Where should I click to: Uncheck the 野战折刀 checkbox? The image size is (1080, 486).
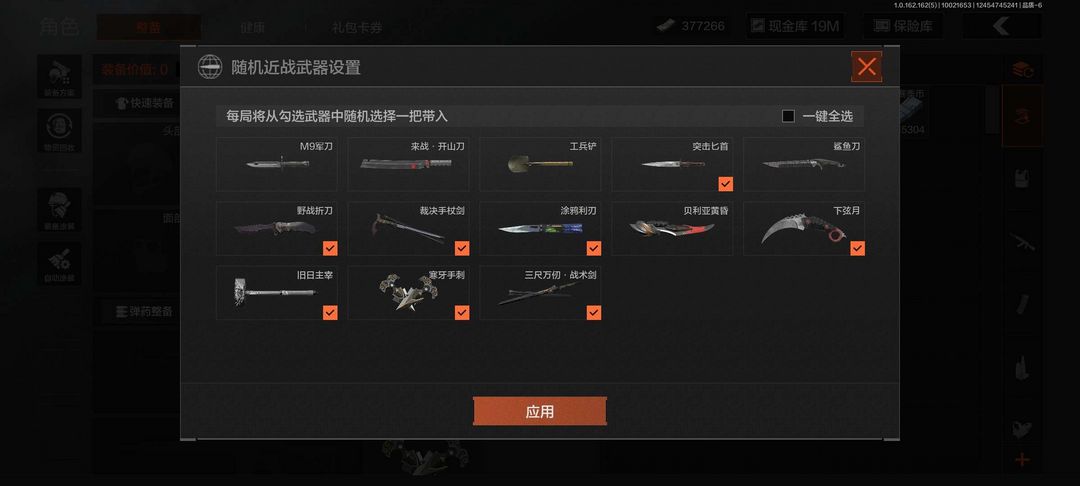pos(330,248)
